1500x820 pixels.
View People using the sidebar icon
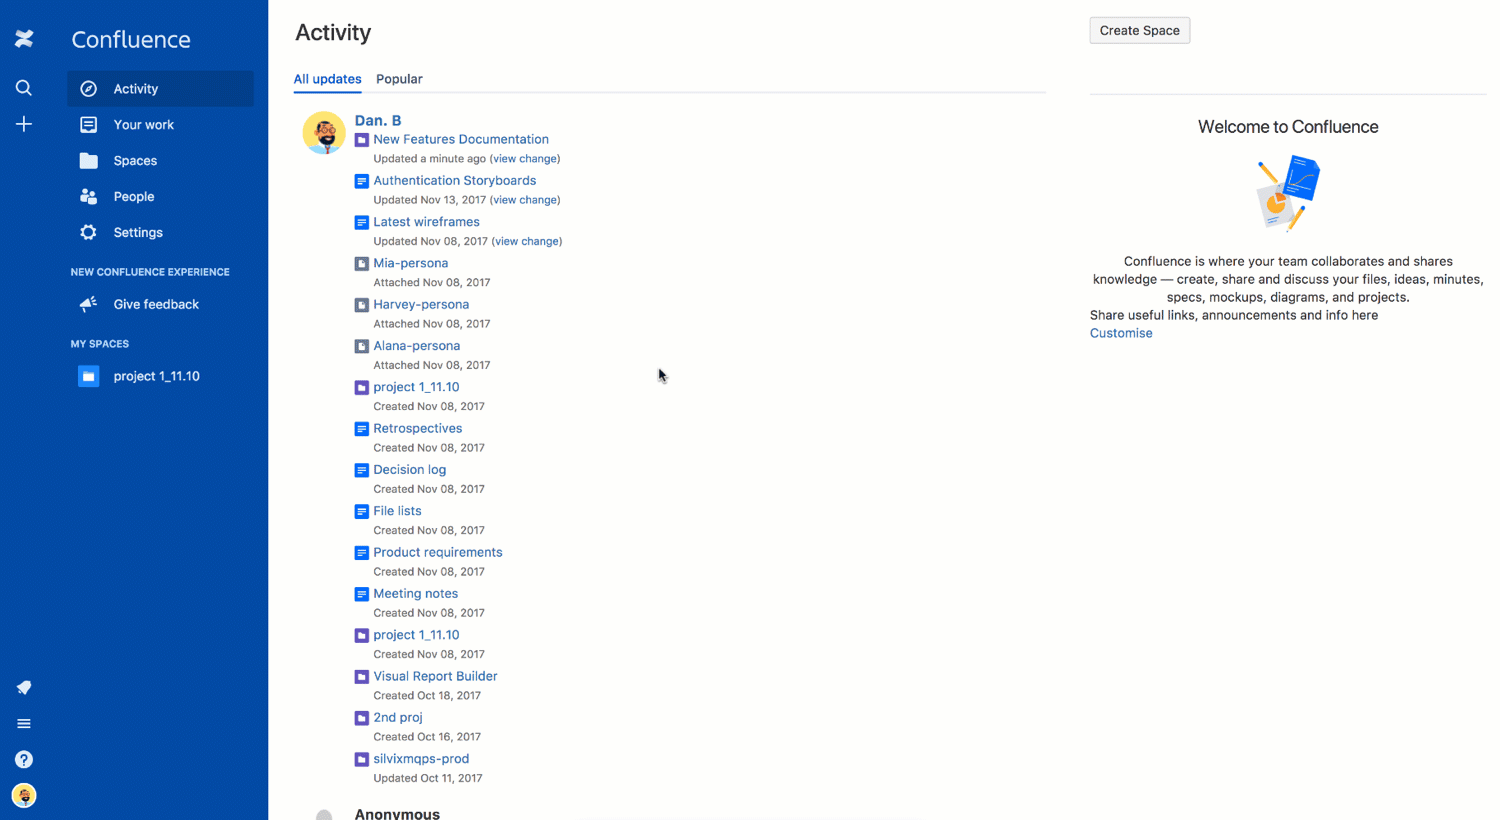tap(88, 196)
